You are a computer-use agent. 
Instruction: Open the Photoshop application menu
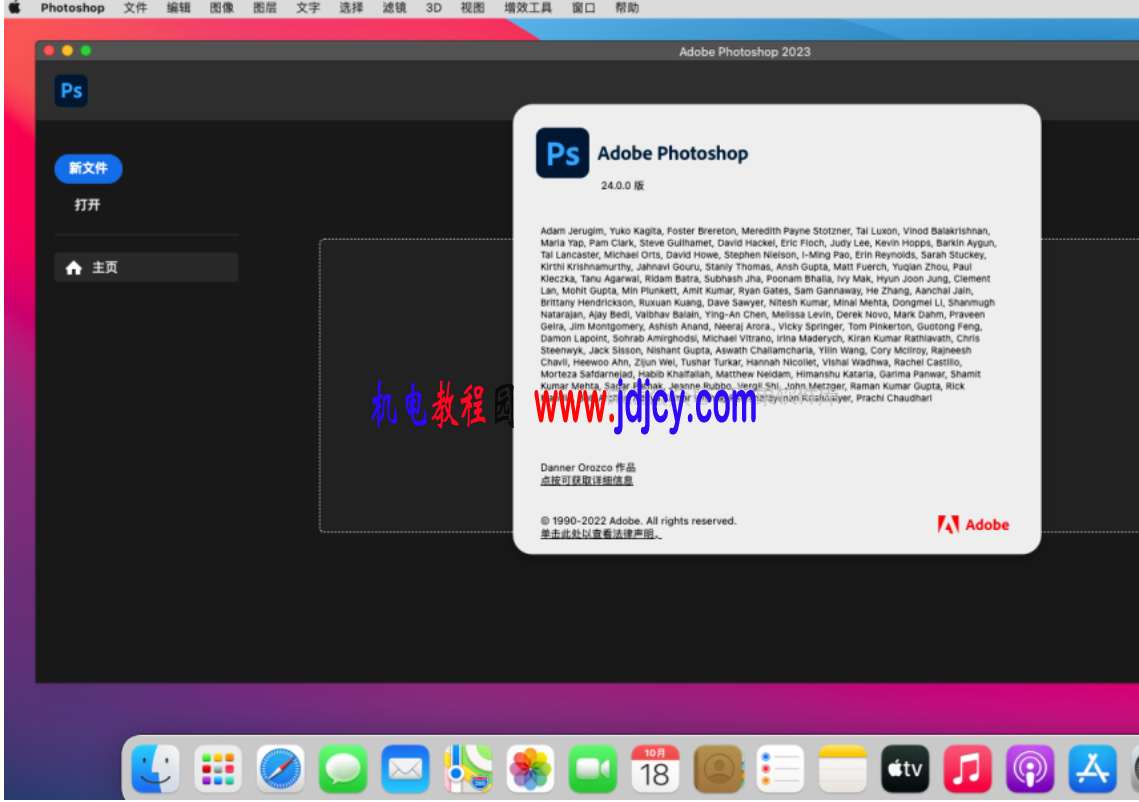73,7
